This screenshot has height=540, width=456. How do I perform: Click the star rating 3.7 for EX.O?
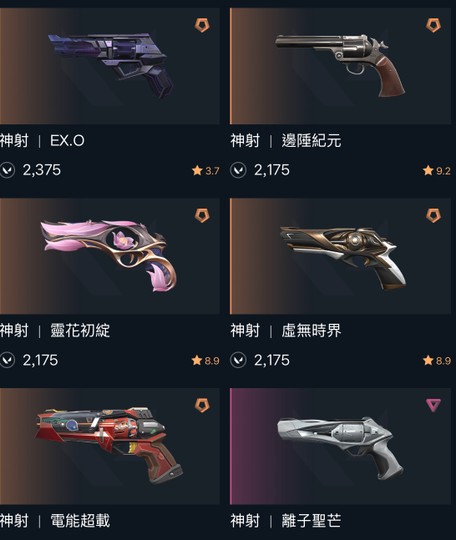(x=206, y=170)
